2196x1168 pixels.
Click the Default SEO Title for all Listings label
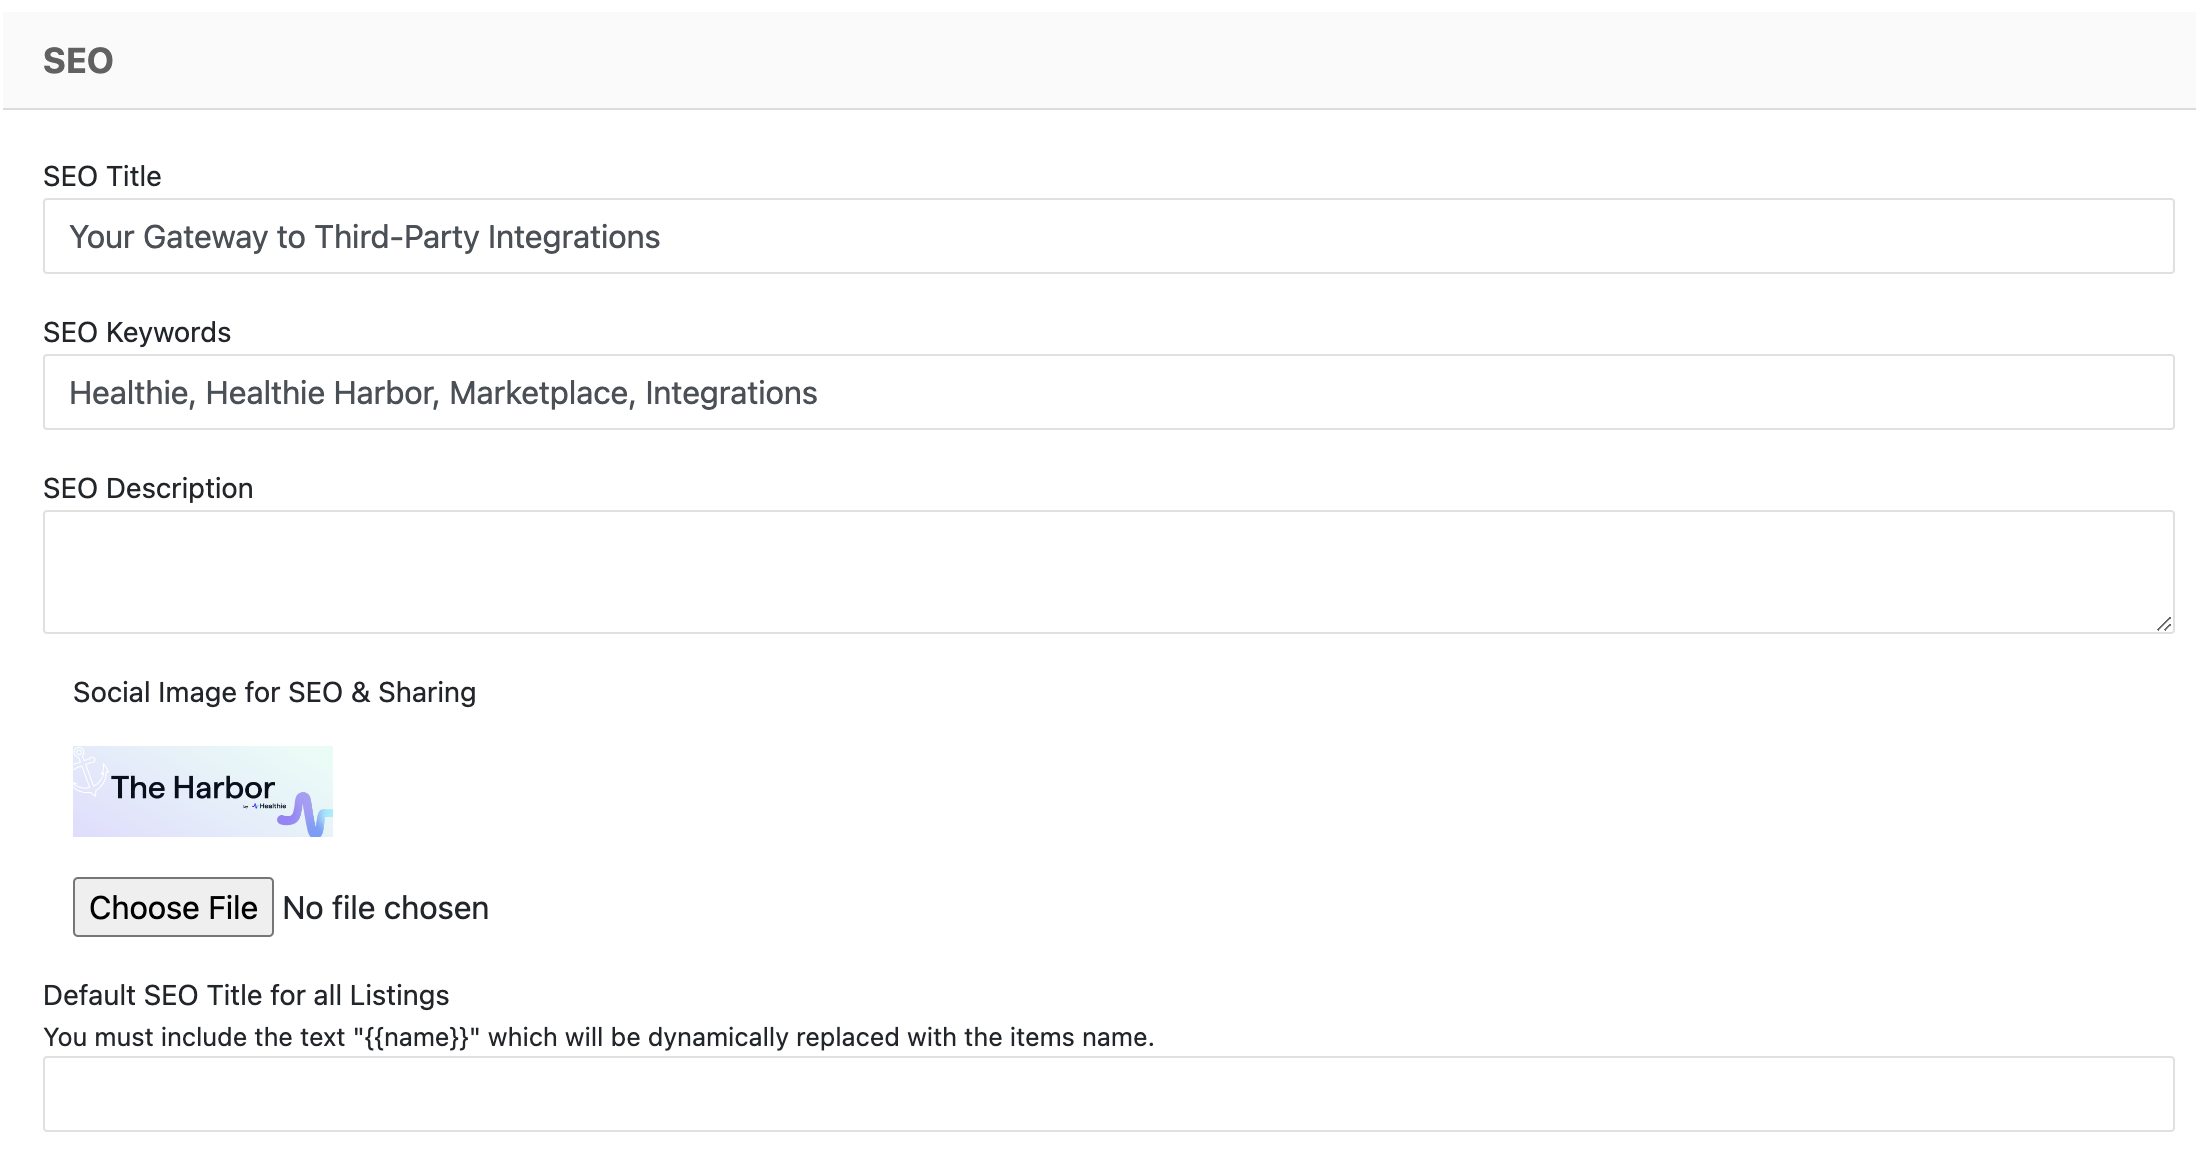(x=246, y=995)
